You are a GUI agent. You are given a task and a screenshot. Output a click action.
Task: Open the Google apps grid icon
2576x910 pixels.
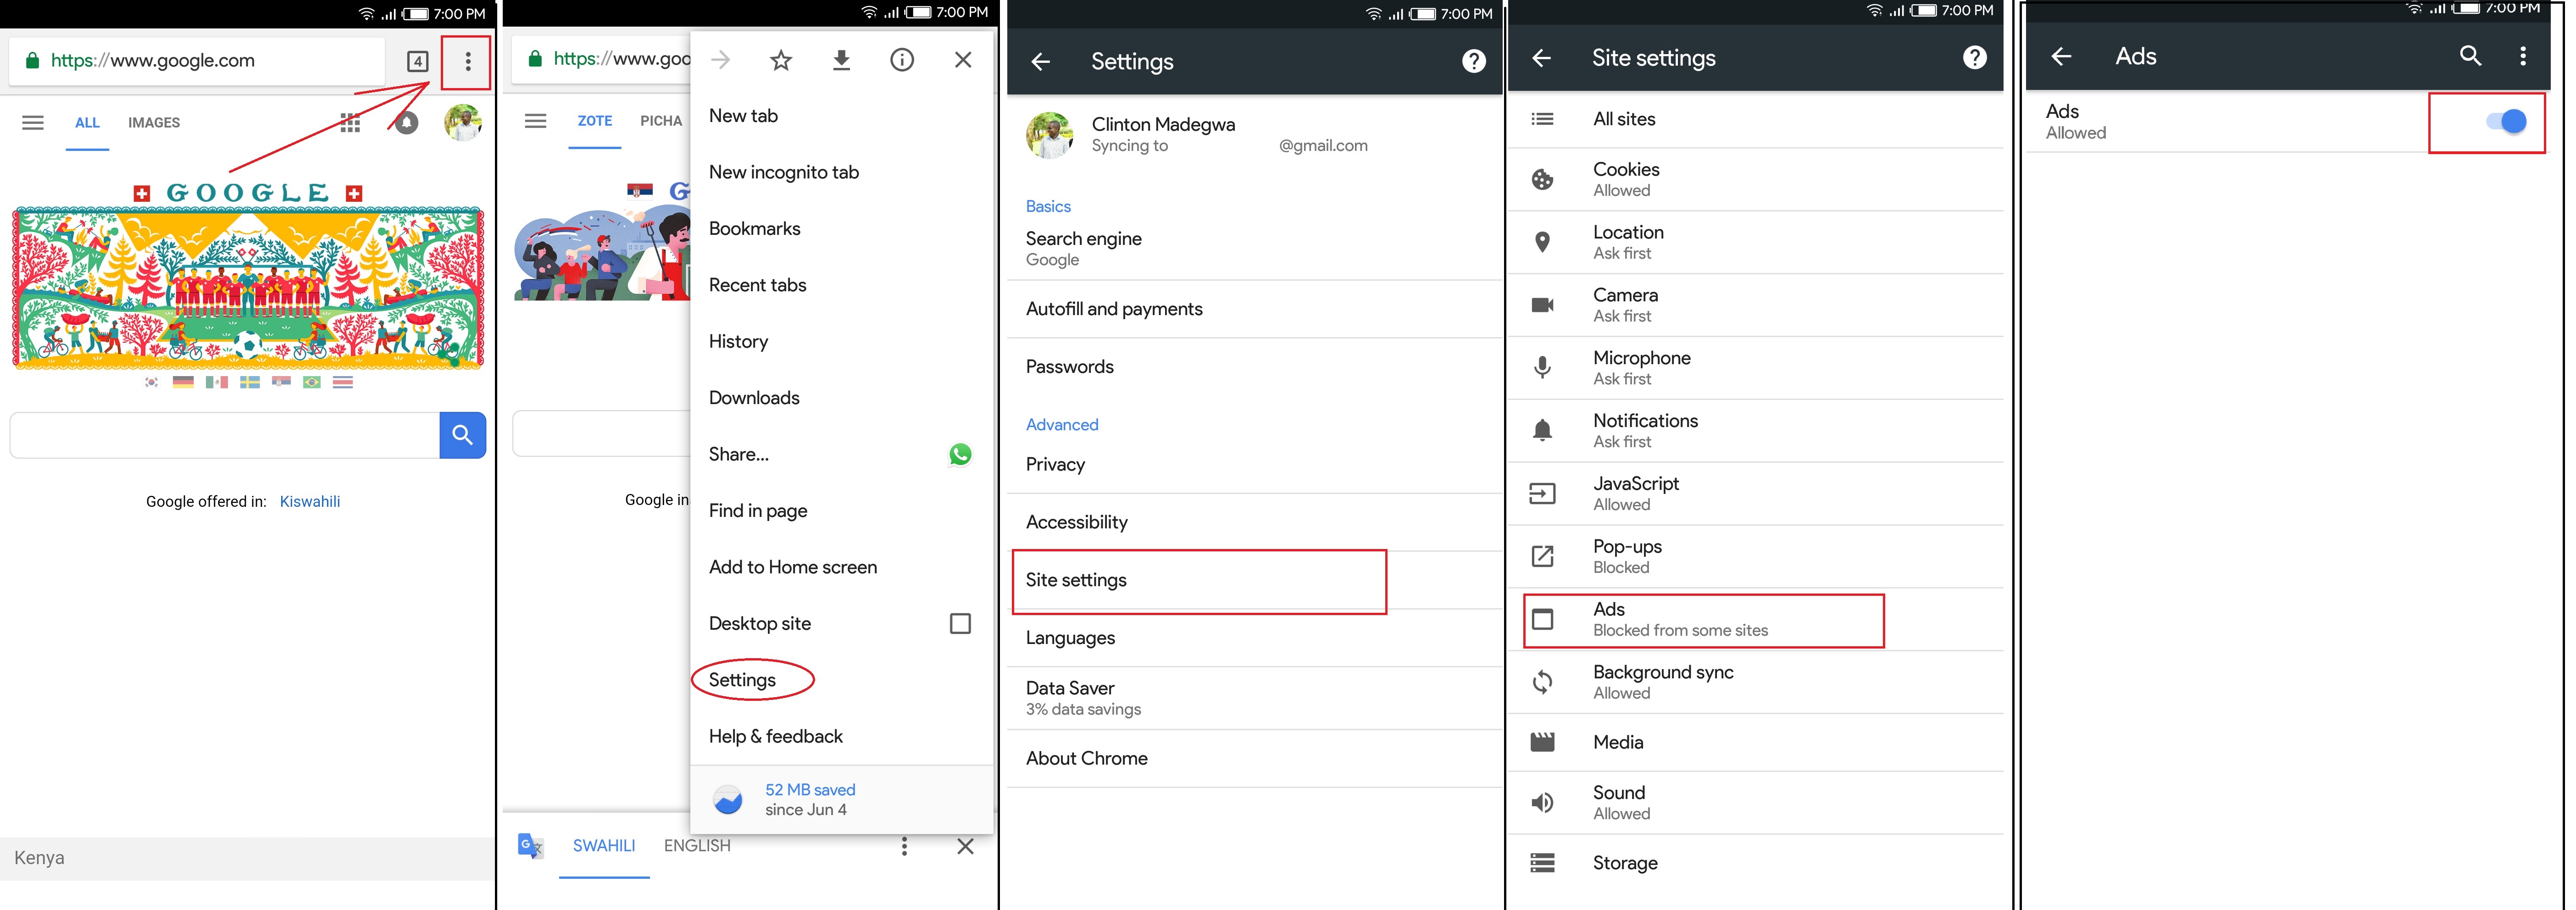pos(350,123)
